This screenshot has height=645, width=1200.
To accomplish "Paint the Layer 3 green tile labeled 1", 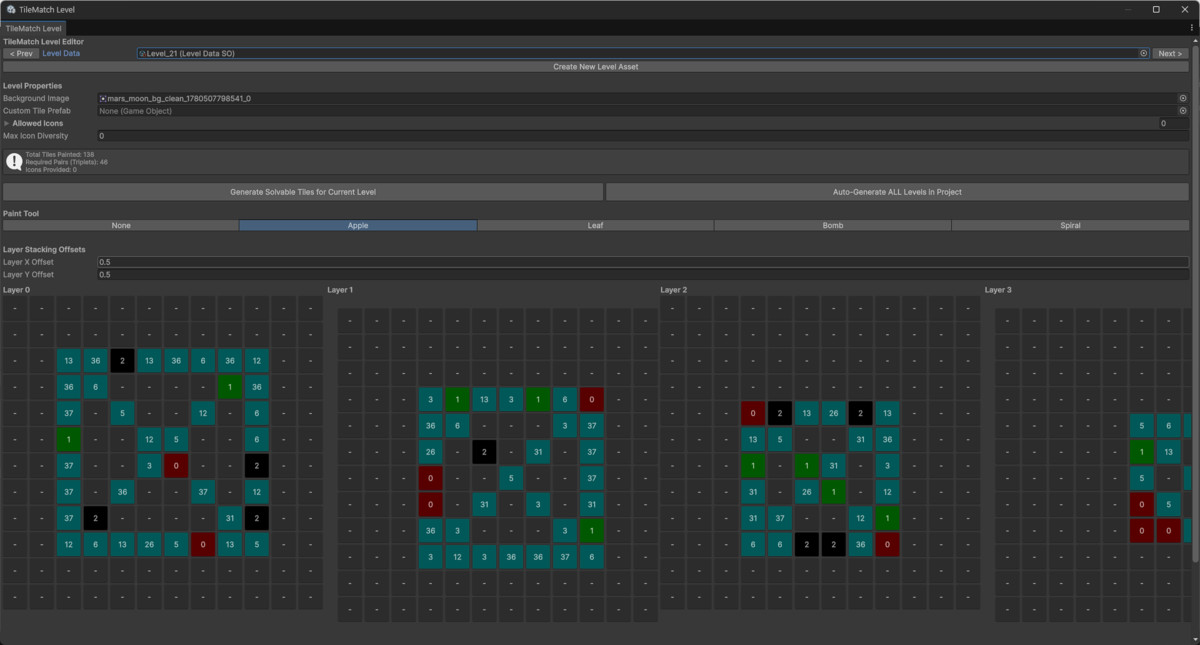I will pos(1142,452).
